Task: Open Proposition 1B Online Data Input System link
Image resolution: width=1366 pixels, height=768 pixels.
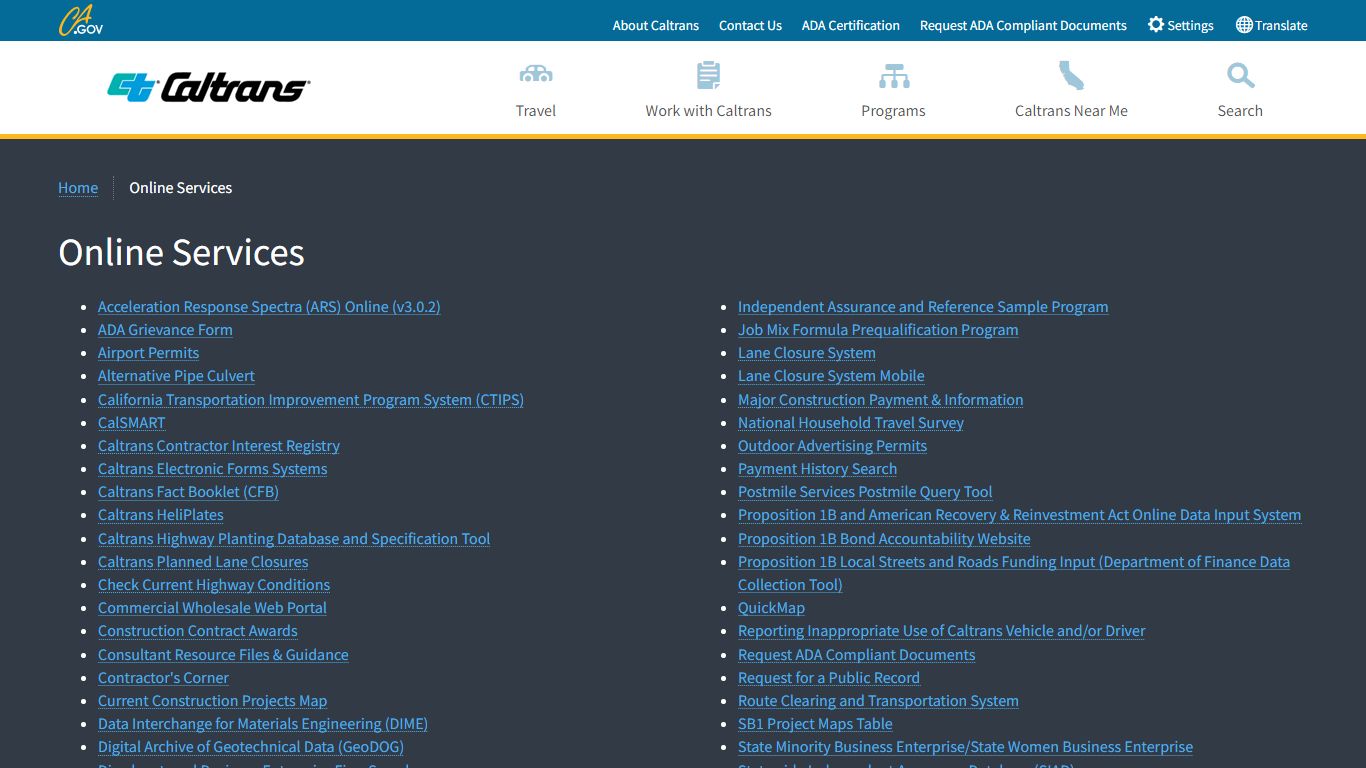Action: (x=1019, y=515)
